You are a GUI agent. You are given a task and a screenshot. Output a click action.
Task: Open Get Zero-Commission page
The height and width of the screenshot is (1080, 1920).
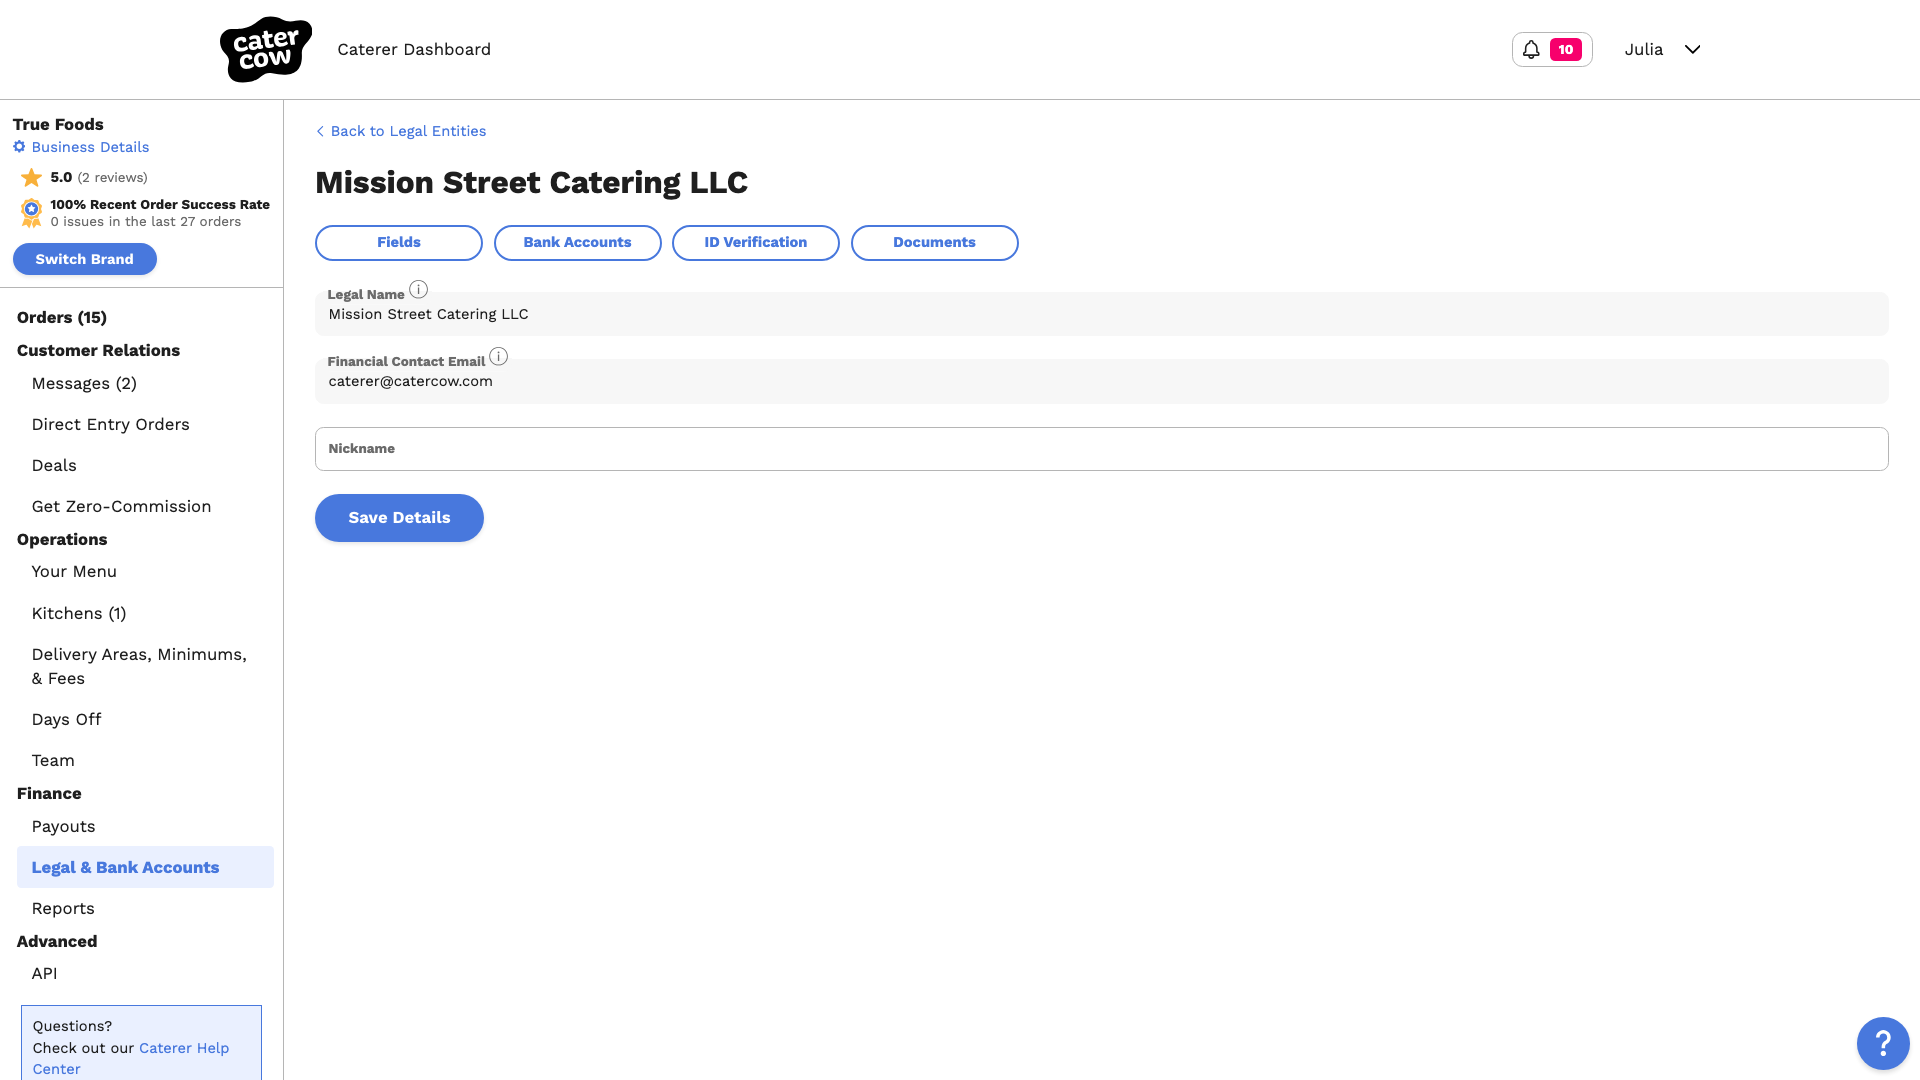coord(121,507)
